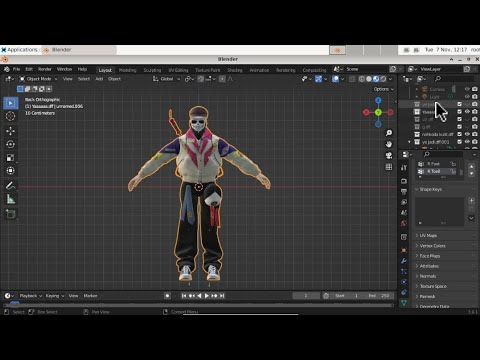Toggle viewport overlays button
This screenshot has height=360, width=480.
335,79
